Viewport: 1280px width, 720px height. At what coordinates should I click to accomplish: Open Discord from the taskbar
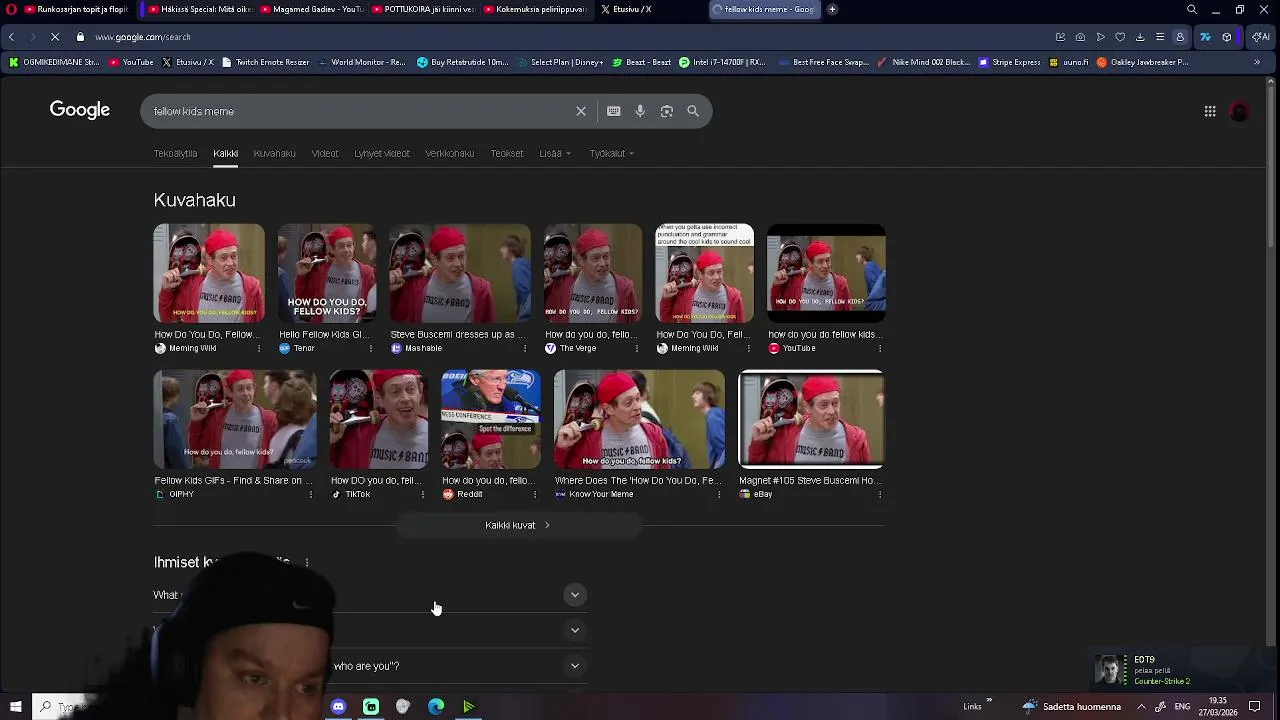pos(338,707)
